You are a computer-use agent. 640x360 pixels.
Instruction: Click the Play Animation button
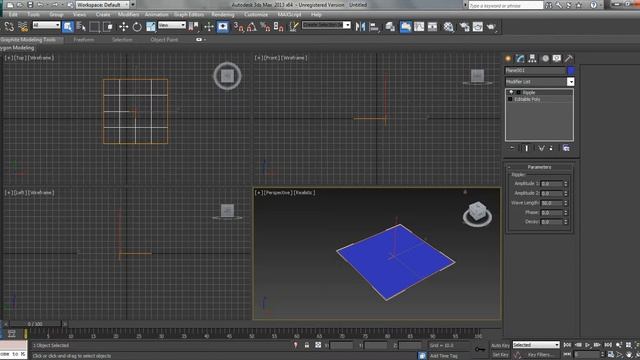588,345
